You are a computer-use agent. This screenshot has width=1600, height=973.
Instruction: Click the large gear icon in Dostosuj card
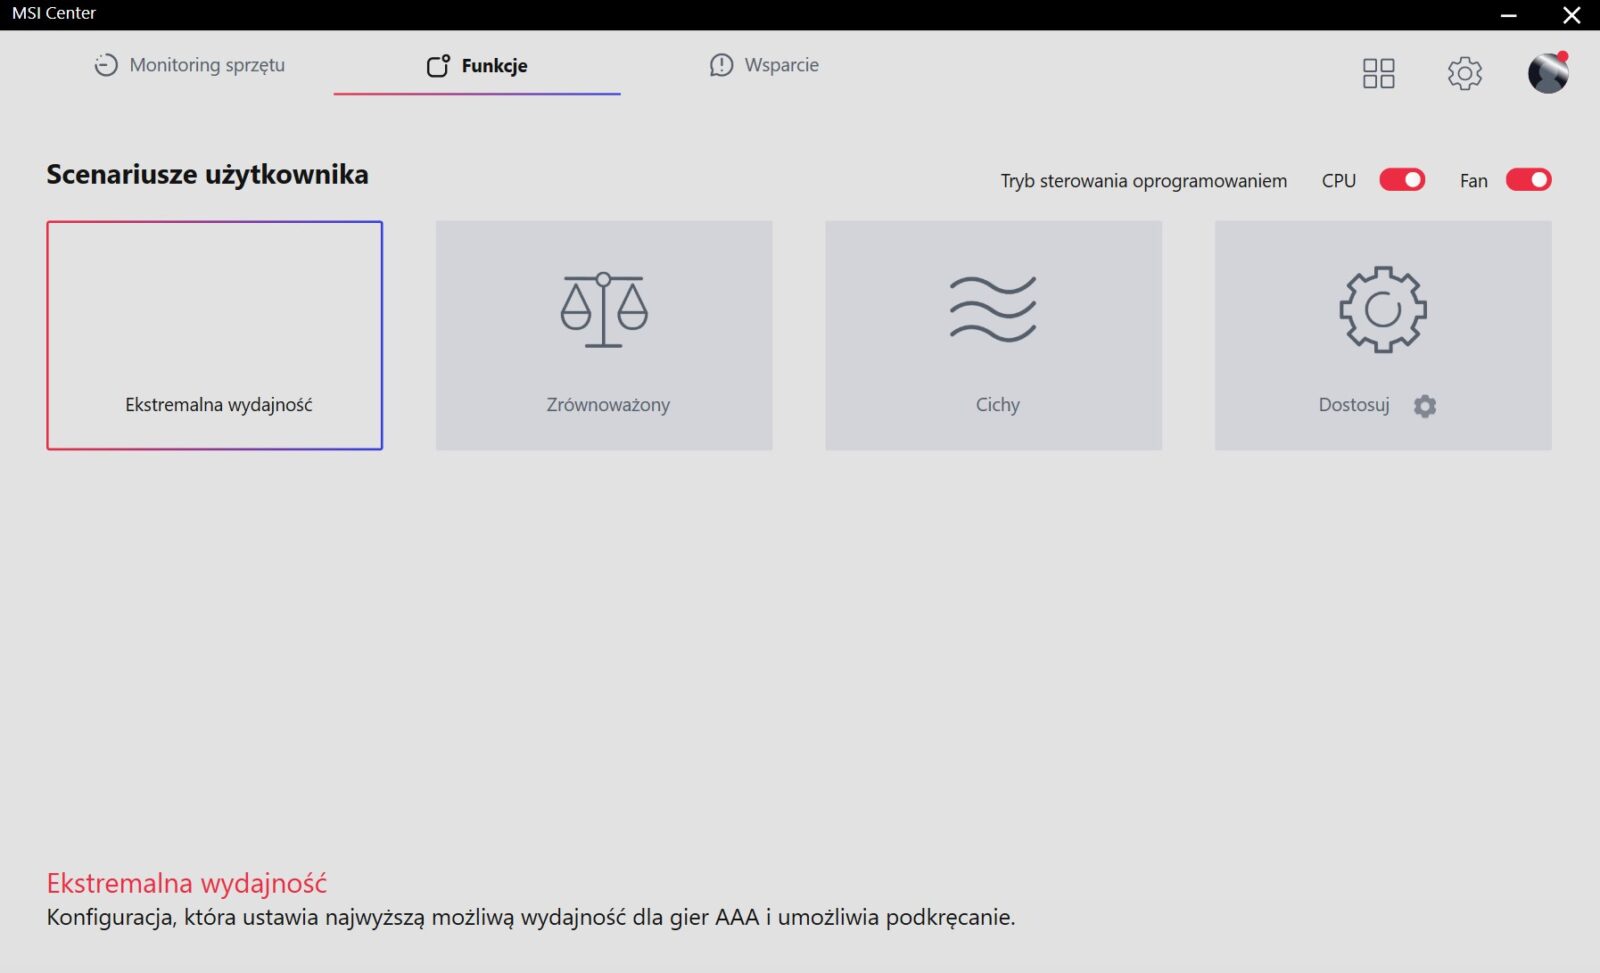(x=1382, y=309)
